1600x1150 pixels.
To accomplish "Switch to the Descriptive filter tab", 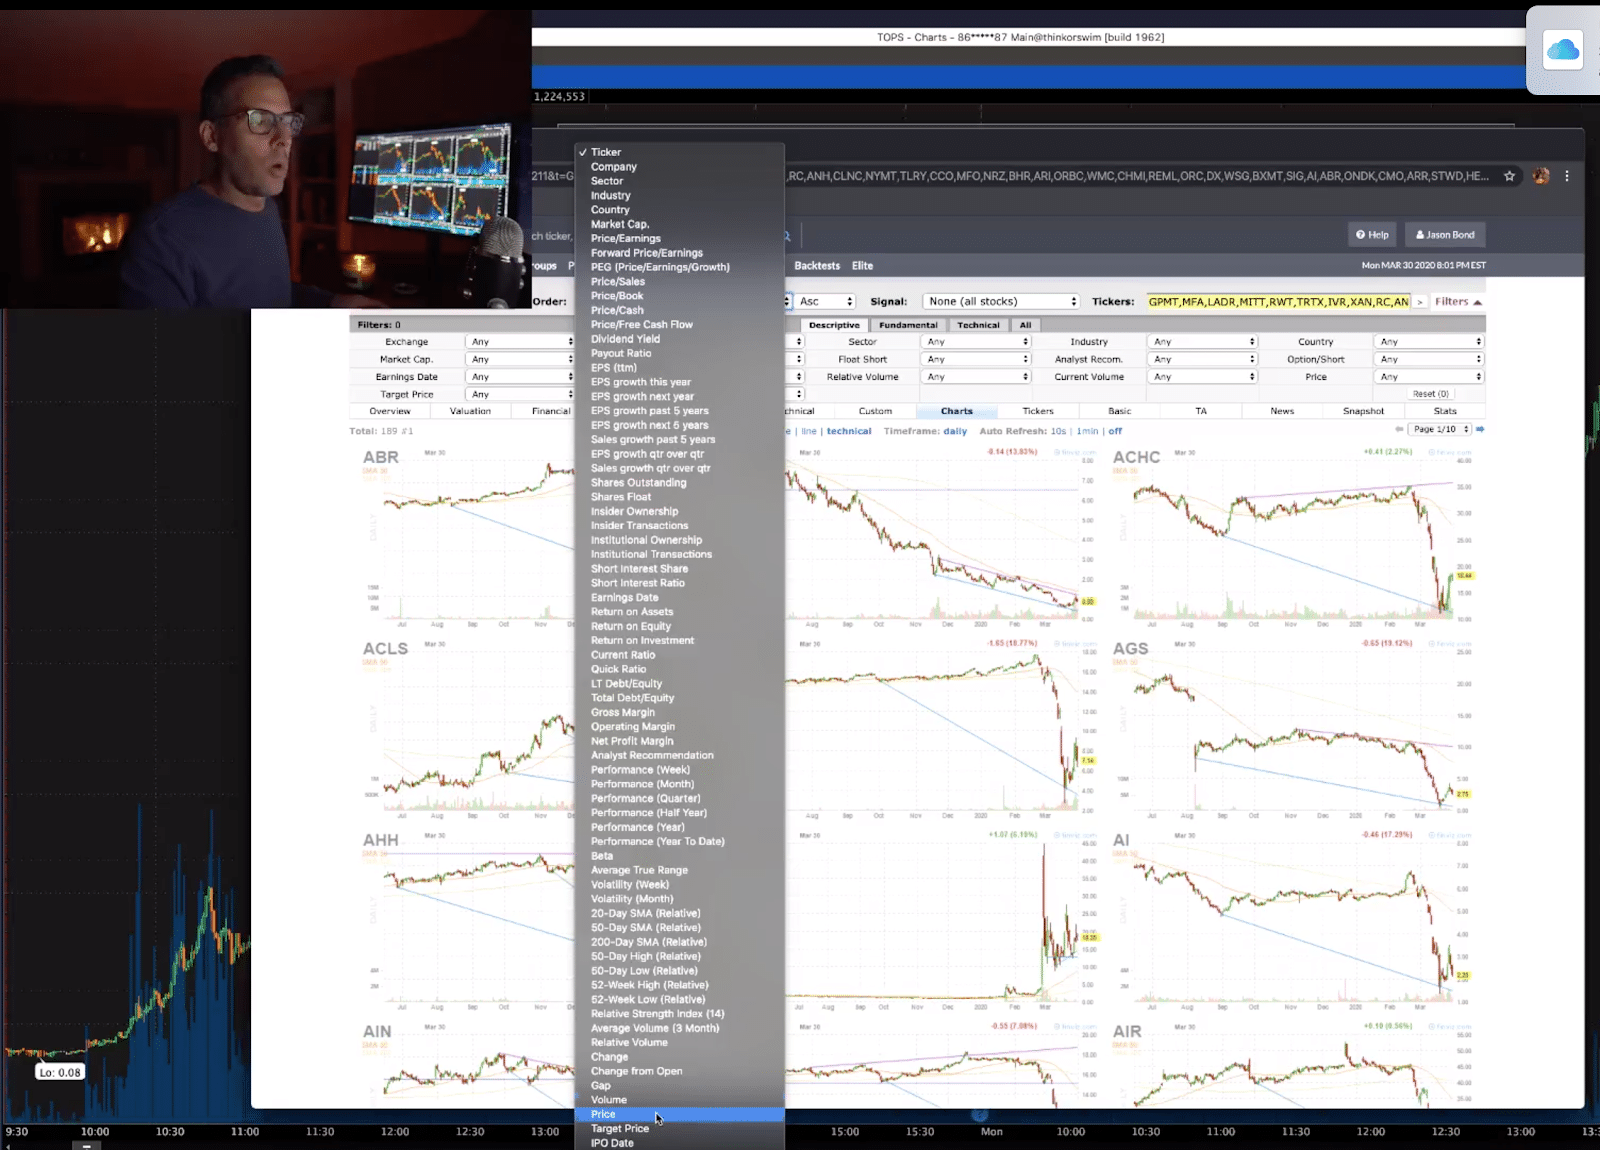I will point(834,325).
